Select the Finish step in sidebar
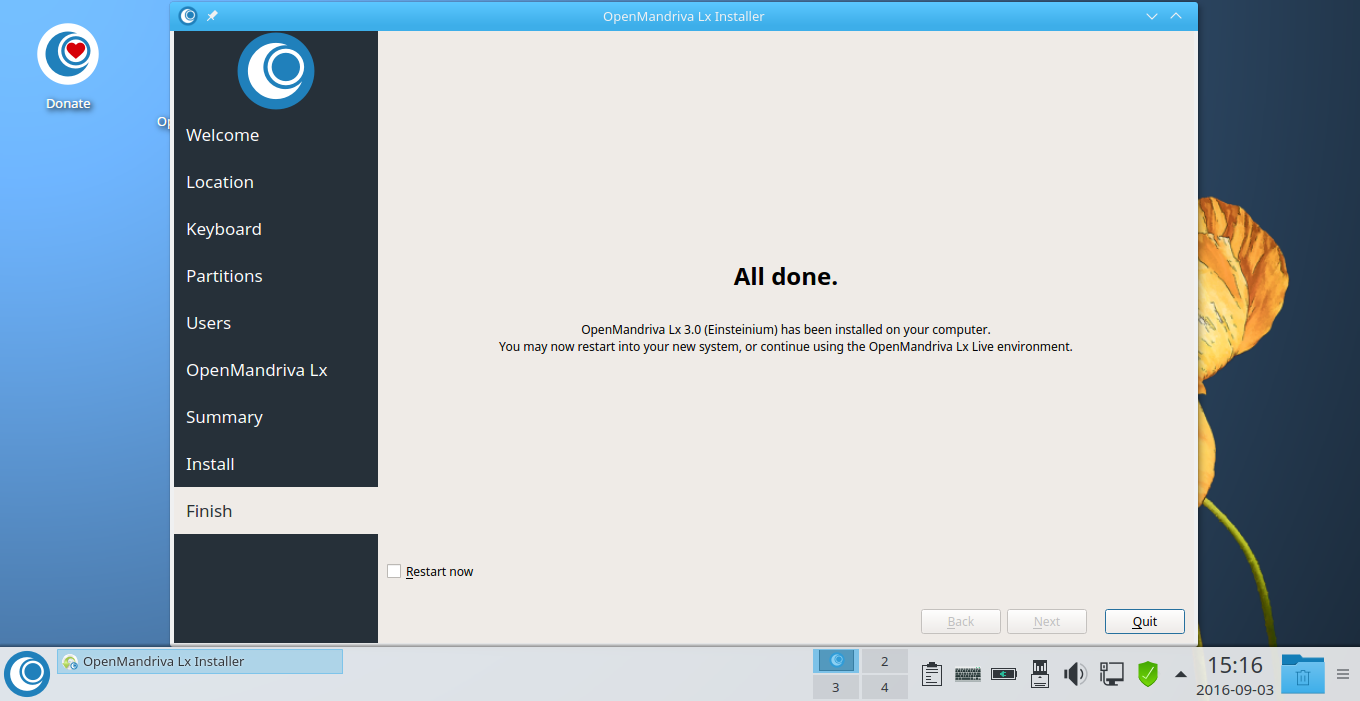The height and width of the screenshot is (701, 1360). [276, 511]
